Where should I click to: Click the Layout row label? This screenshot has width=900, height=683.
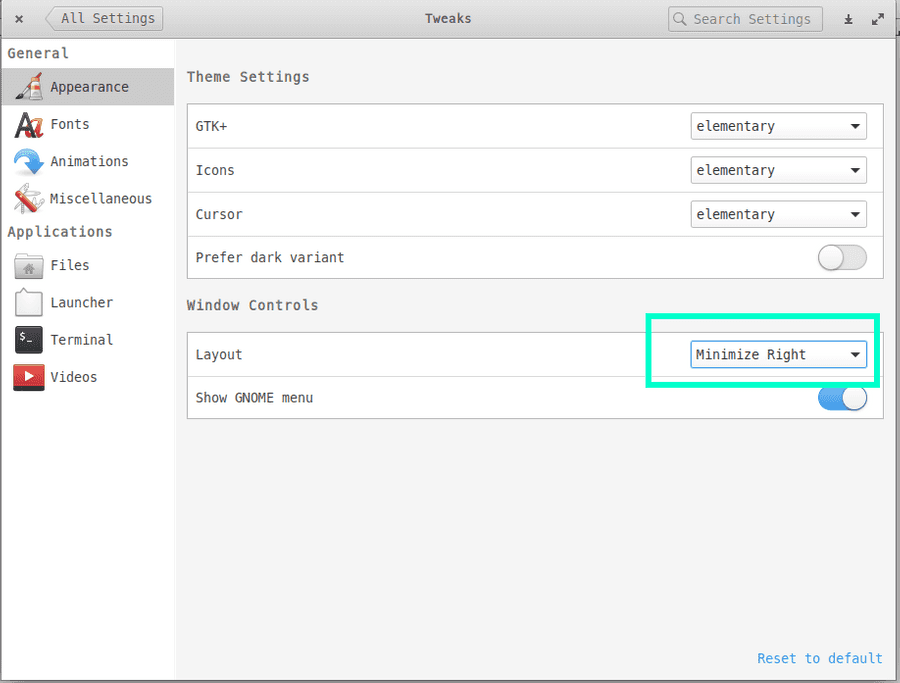tap(219, 355)
